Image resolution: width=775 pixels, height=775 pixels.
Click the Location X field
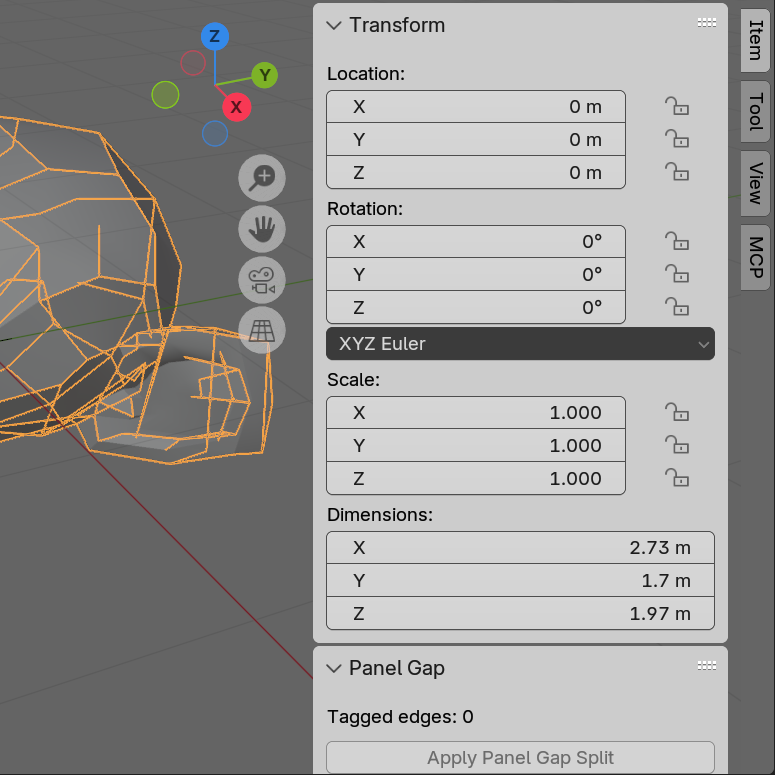pos(475,106)
